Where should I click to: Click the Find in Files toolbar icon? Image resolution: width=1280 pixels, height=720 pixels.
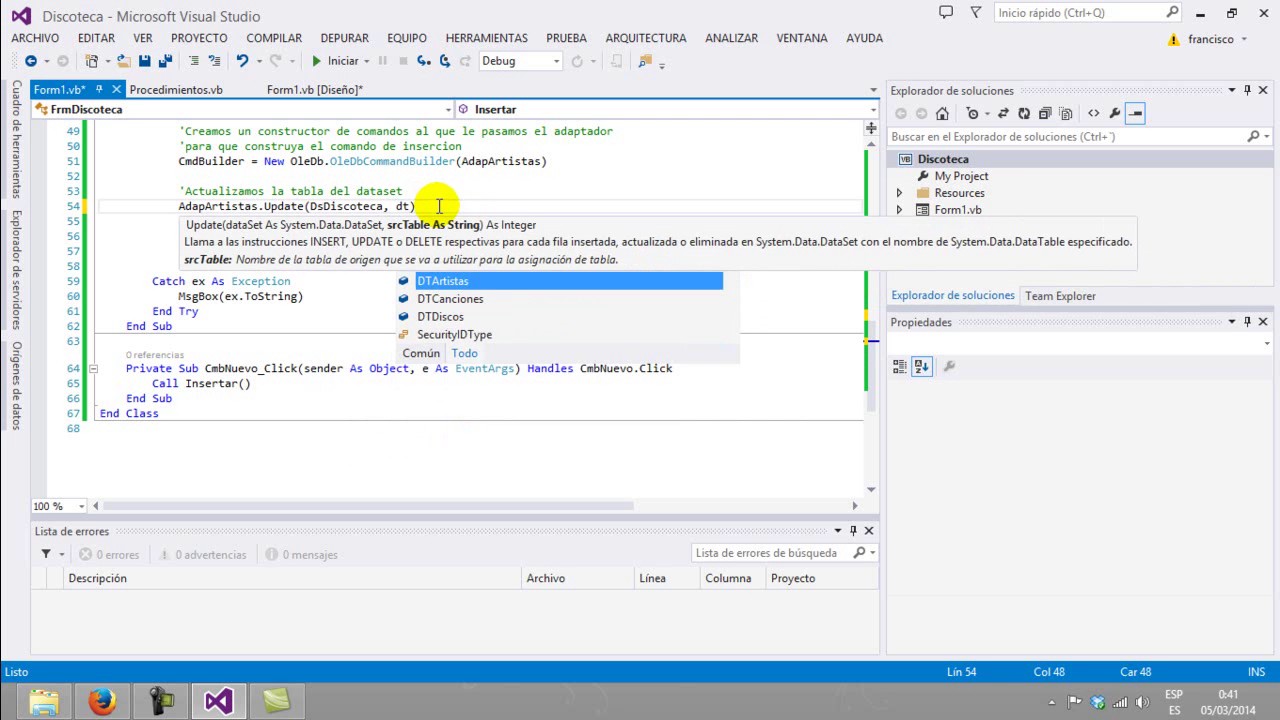pyautogui.click(x=644, y=61)
